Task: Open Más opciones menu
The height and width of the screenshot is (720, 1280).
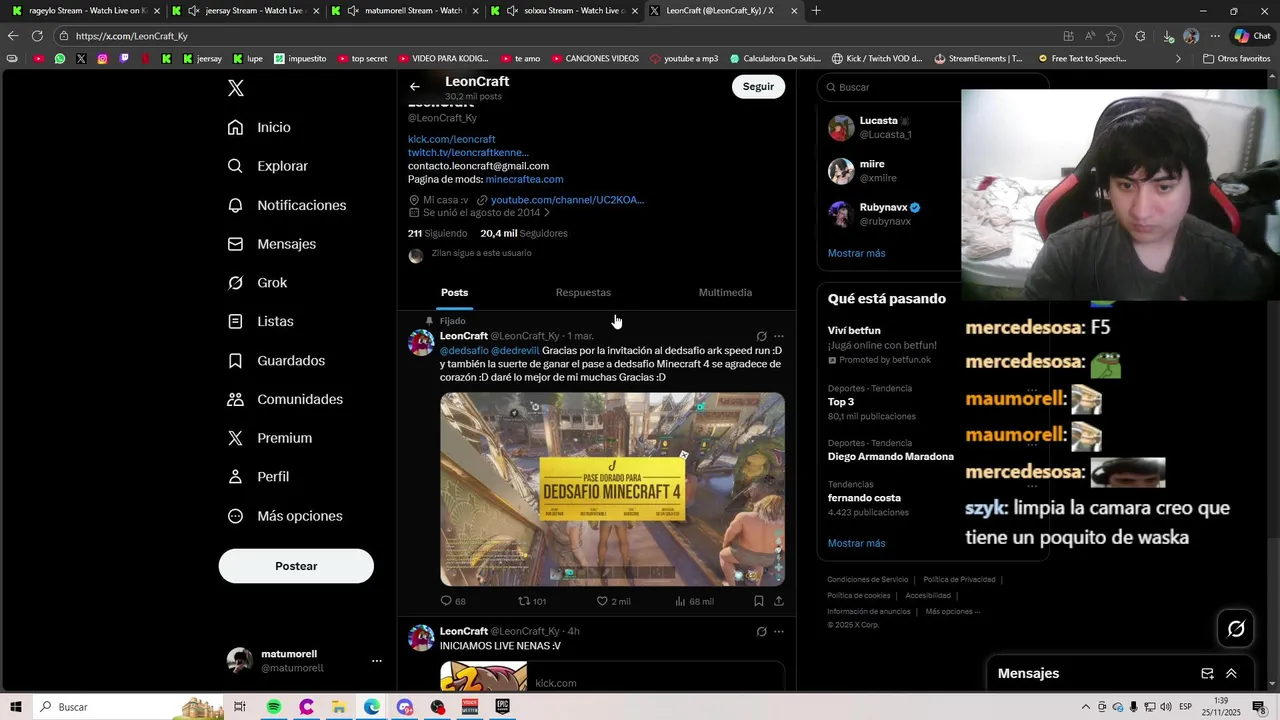Action: click(285, 516)
